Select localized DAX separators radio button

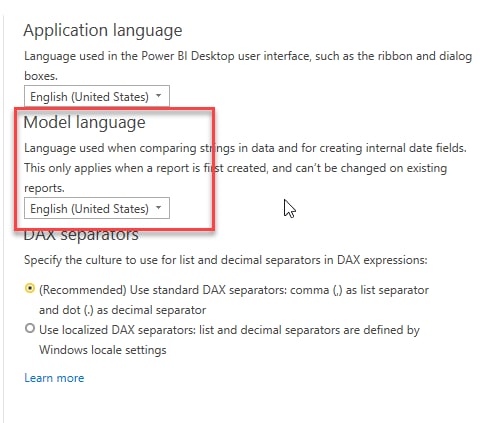pyautogui.click(x=30, y=329)
